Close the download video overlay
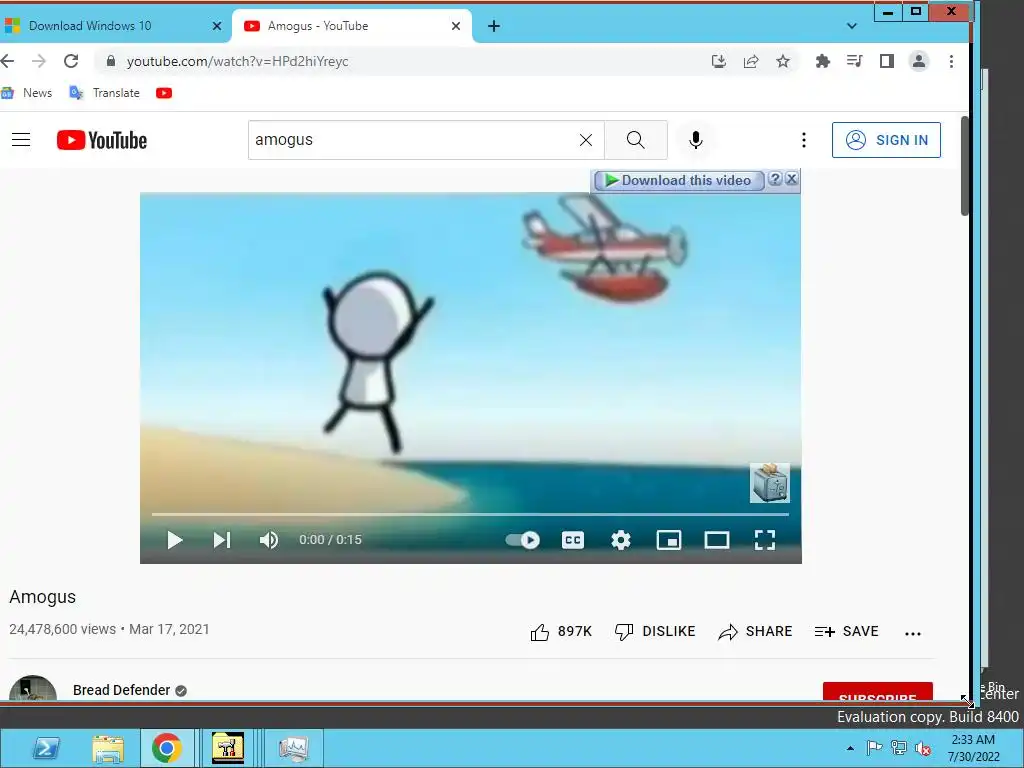Image resolution: width=1024 pixels, height=768 pixels. point(792,179)
